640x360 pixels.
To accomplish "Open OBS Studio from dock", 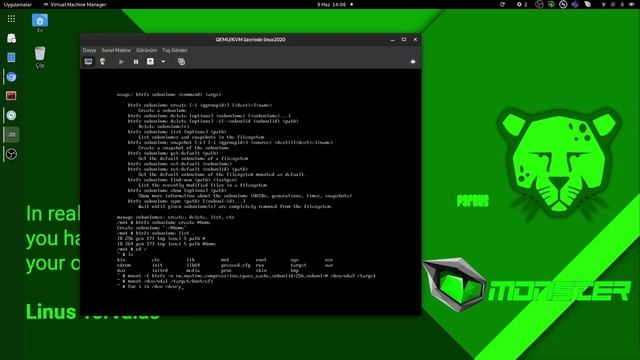I will tap(11, 154).
